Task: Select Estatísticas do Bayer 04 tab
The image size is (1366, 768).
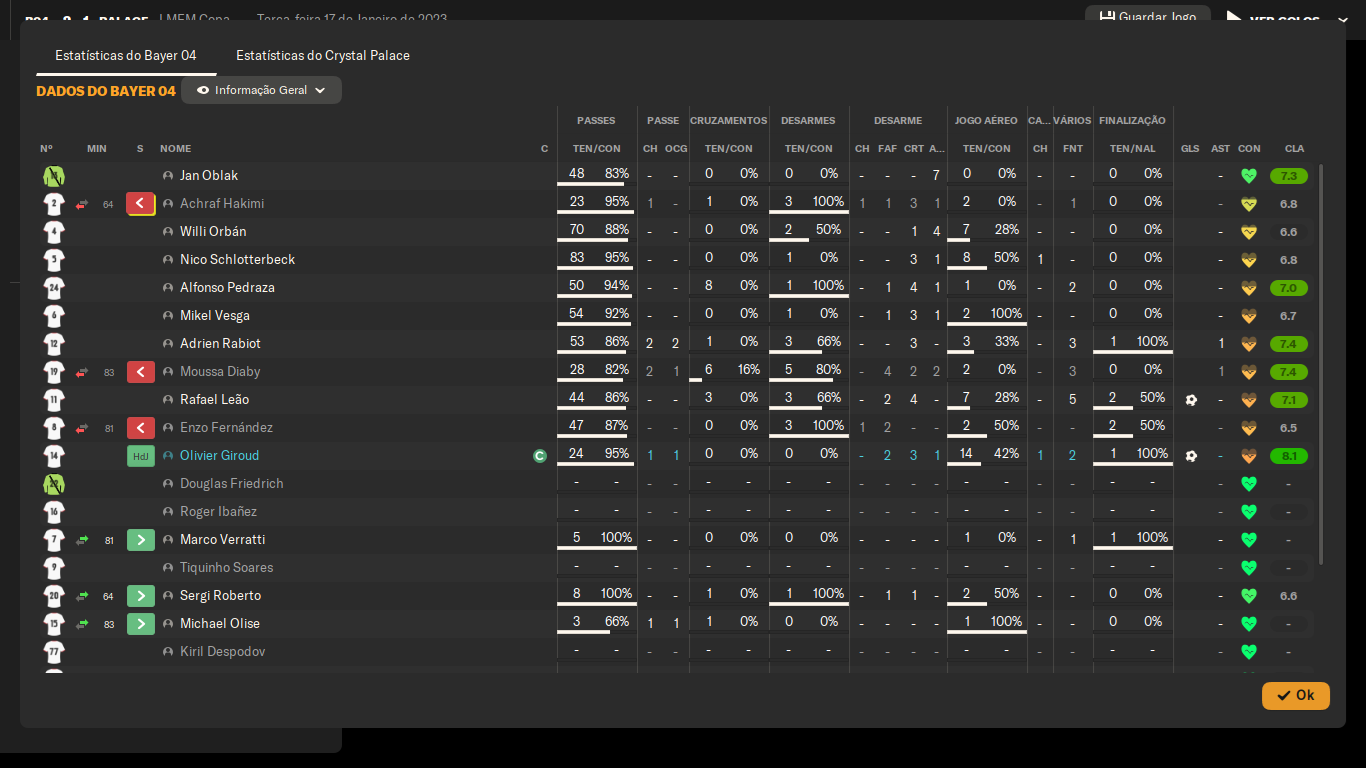Action: pos(126,55)
